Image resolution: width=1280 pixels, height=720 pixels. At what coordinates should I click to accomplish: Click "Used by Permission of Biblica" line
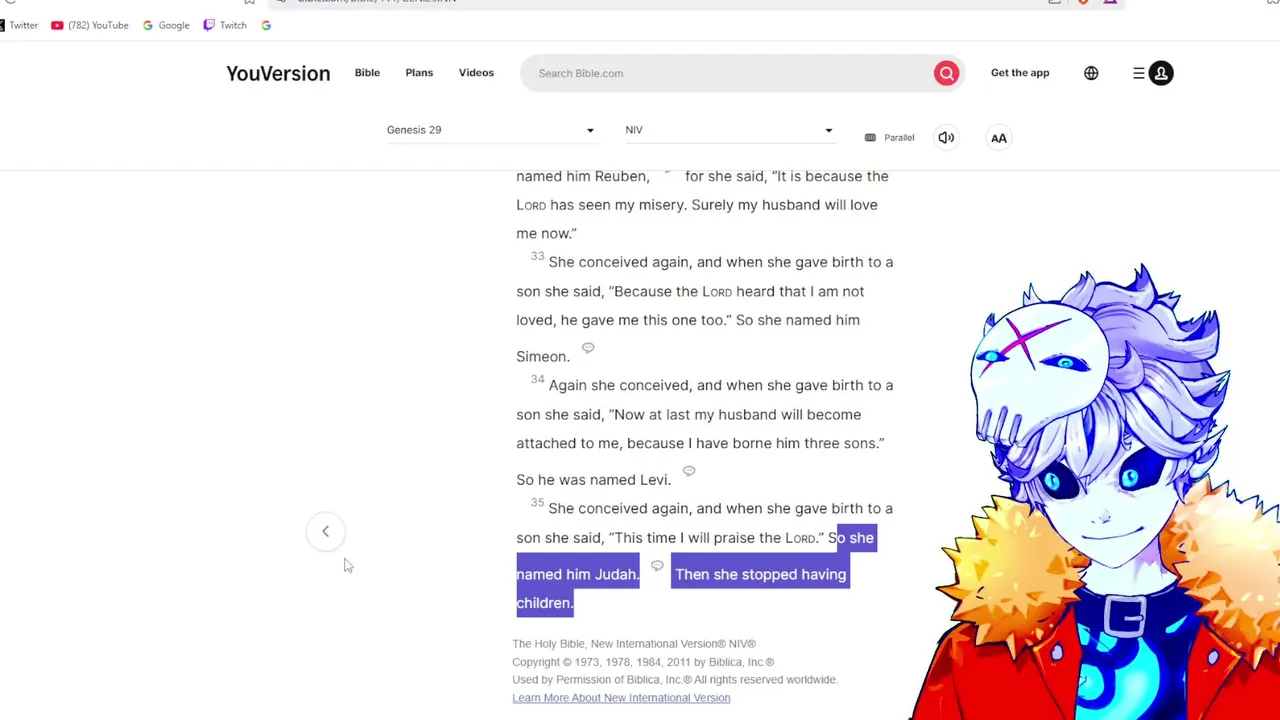(675, 680)
